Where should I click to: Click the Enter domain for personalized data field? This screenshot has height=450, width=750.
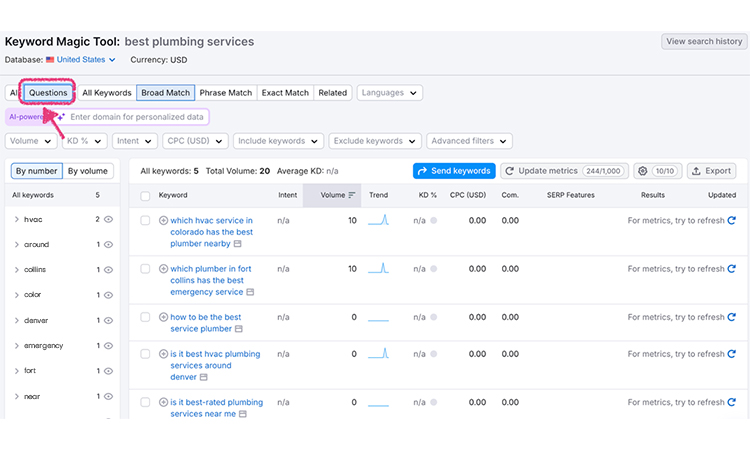136,117
